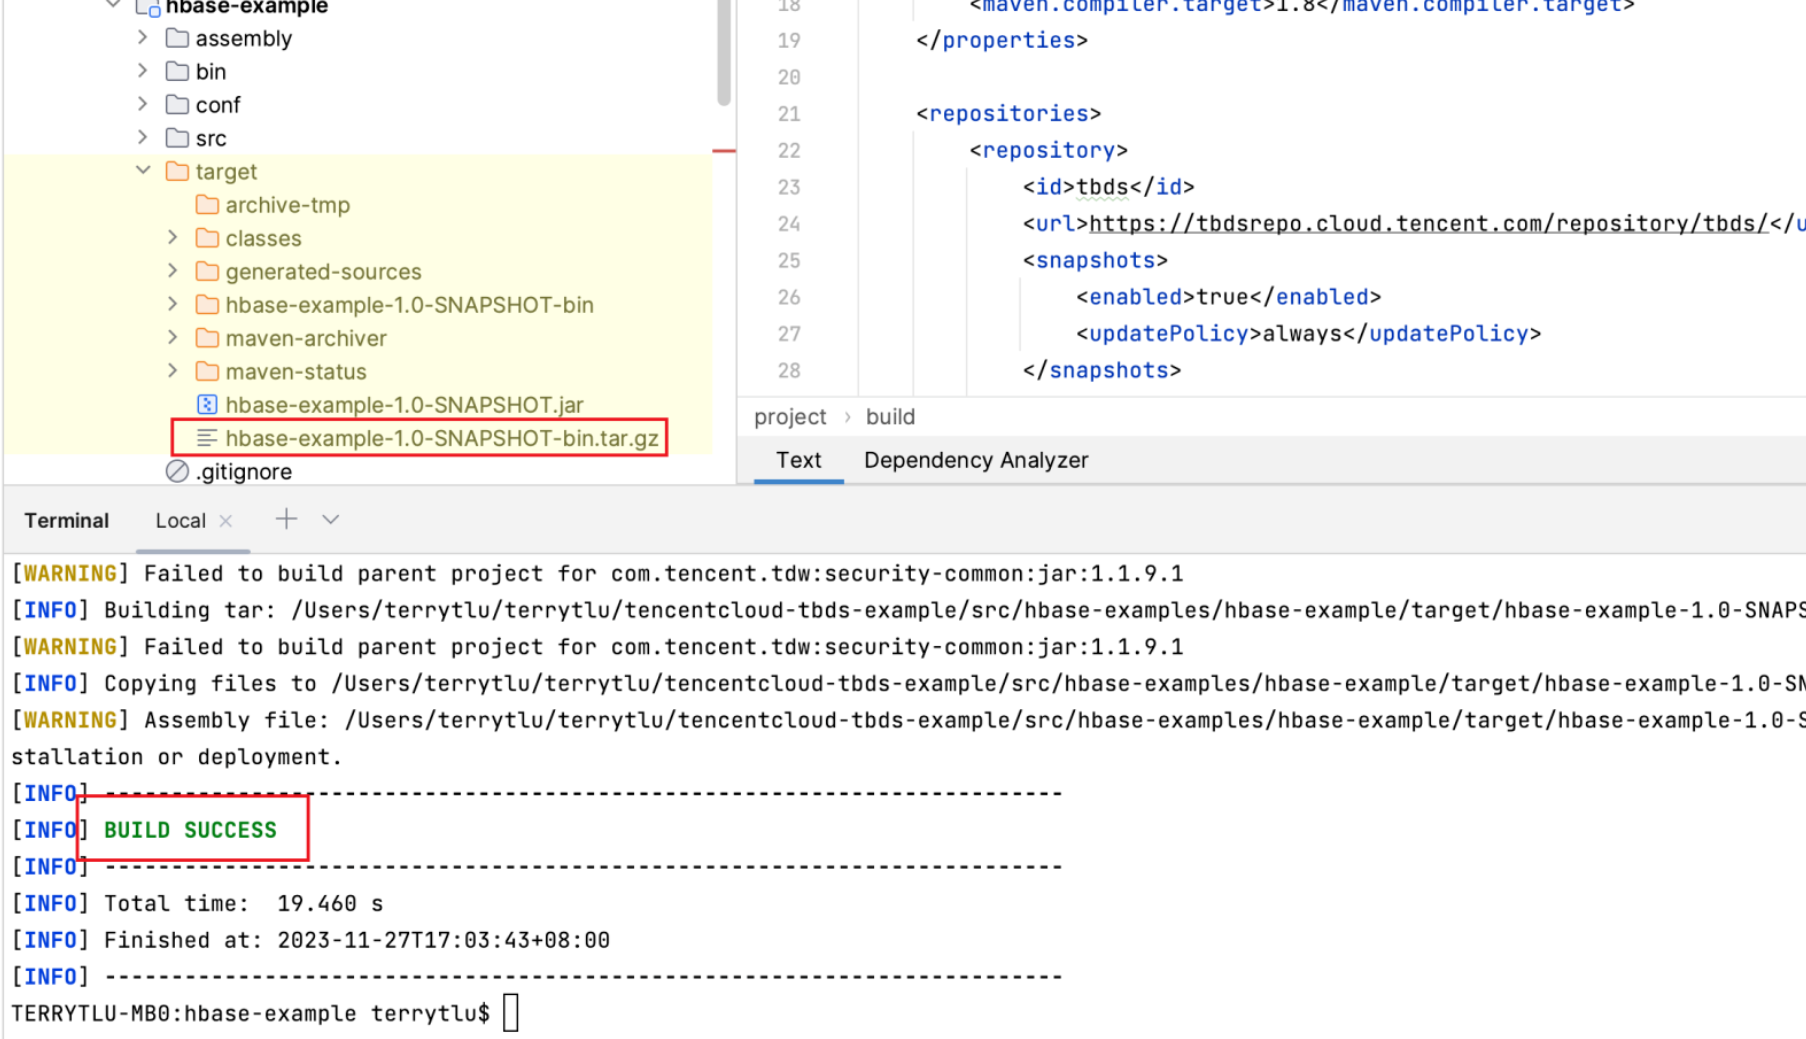Viewport: 1806px width, 1039px height.
Task: Click the generated-sources folder icon
Action: [207, 272]
